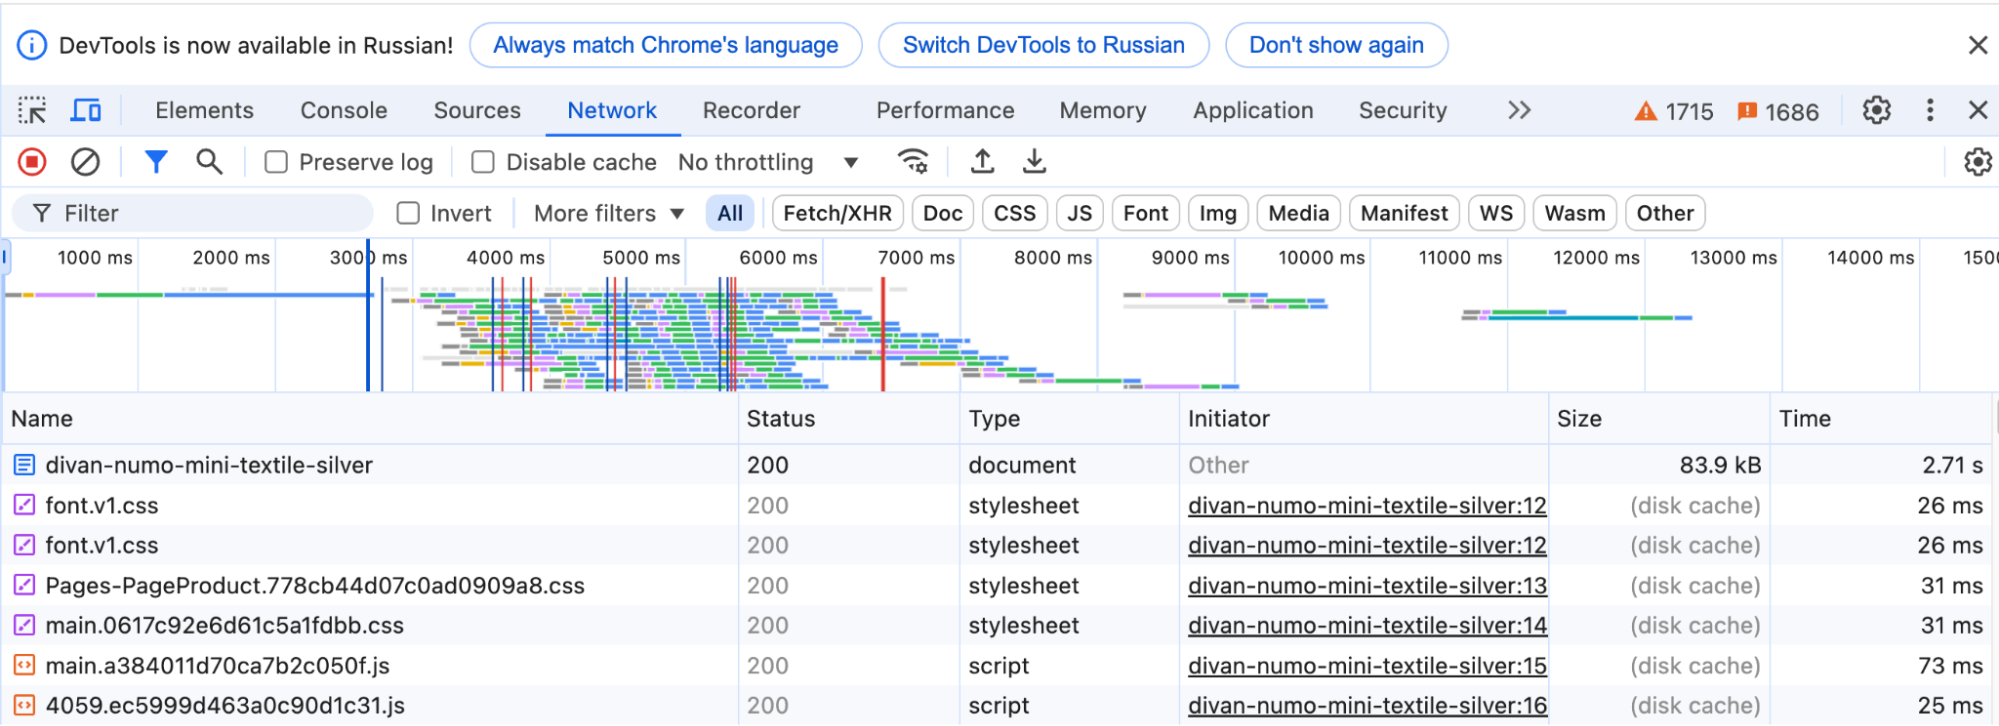The height and width of the screenshot is (726, 1999).
Task: Clear the network log
Action: tap(86, 162)
